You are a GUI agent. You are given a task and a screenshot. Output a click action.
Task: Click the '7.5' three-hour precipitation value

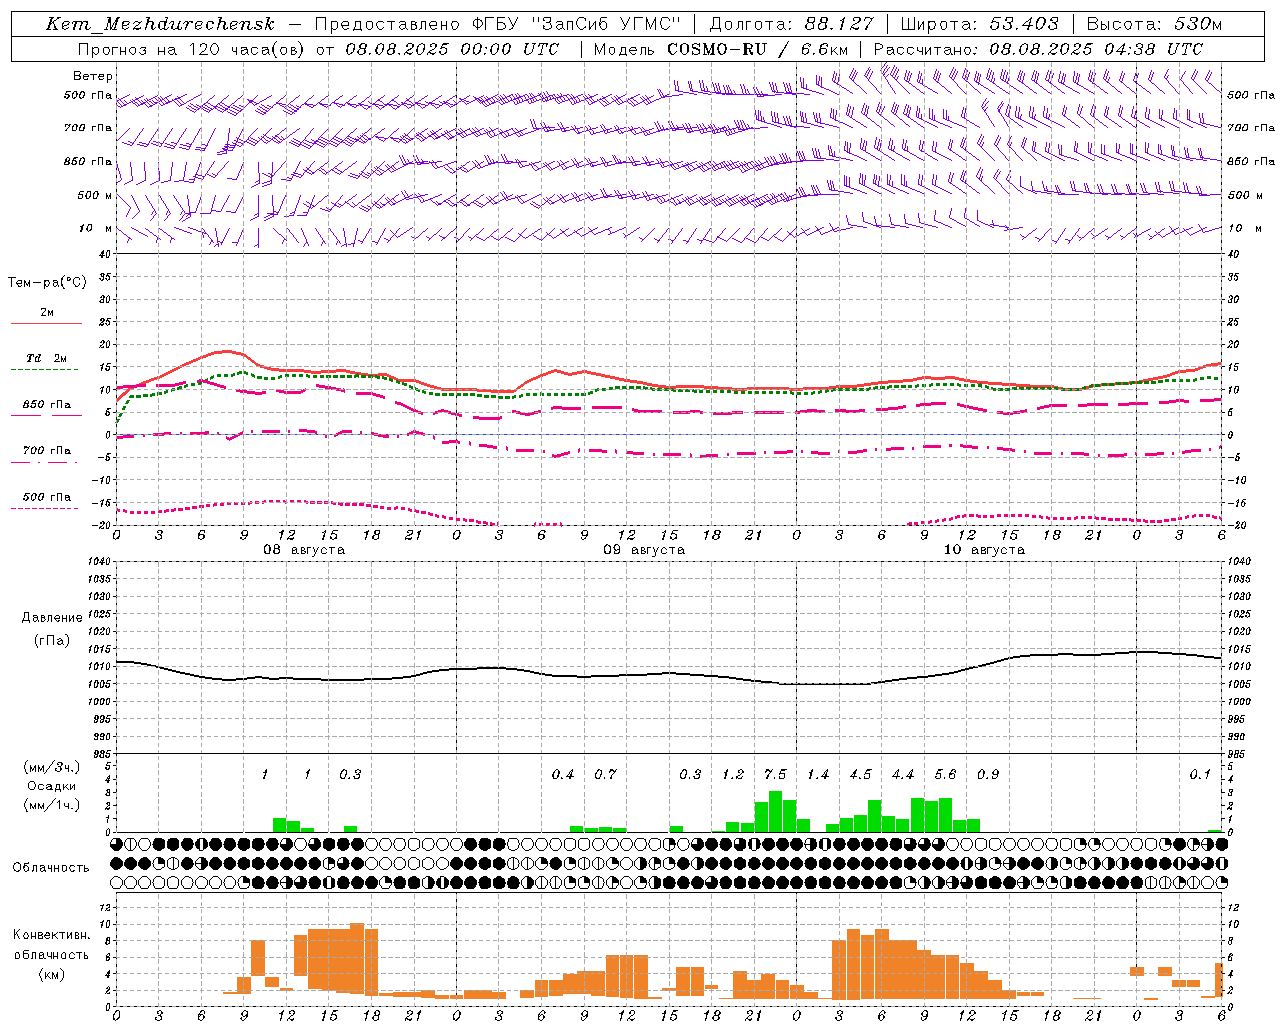(x=775, y=774)
